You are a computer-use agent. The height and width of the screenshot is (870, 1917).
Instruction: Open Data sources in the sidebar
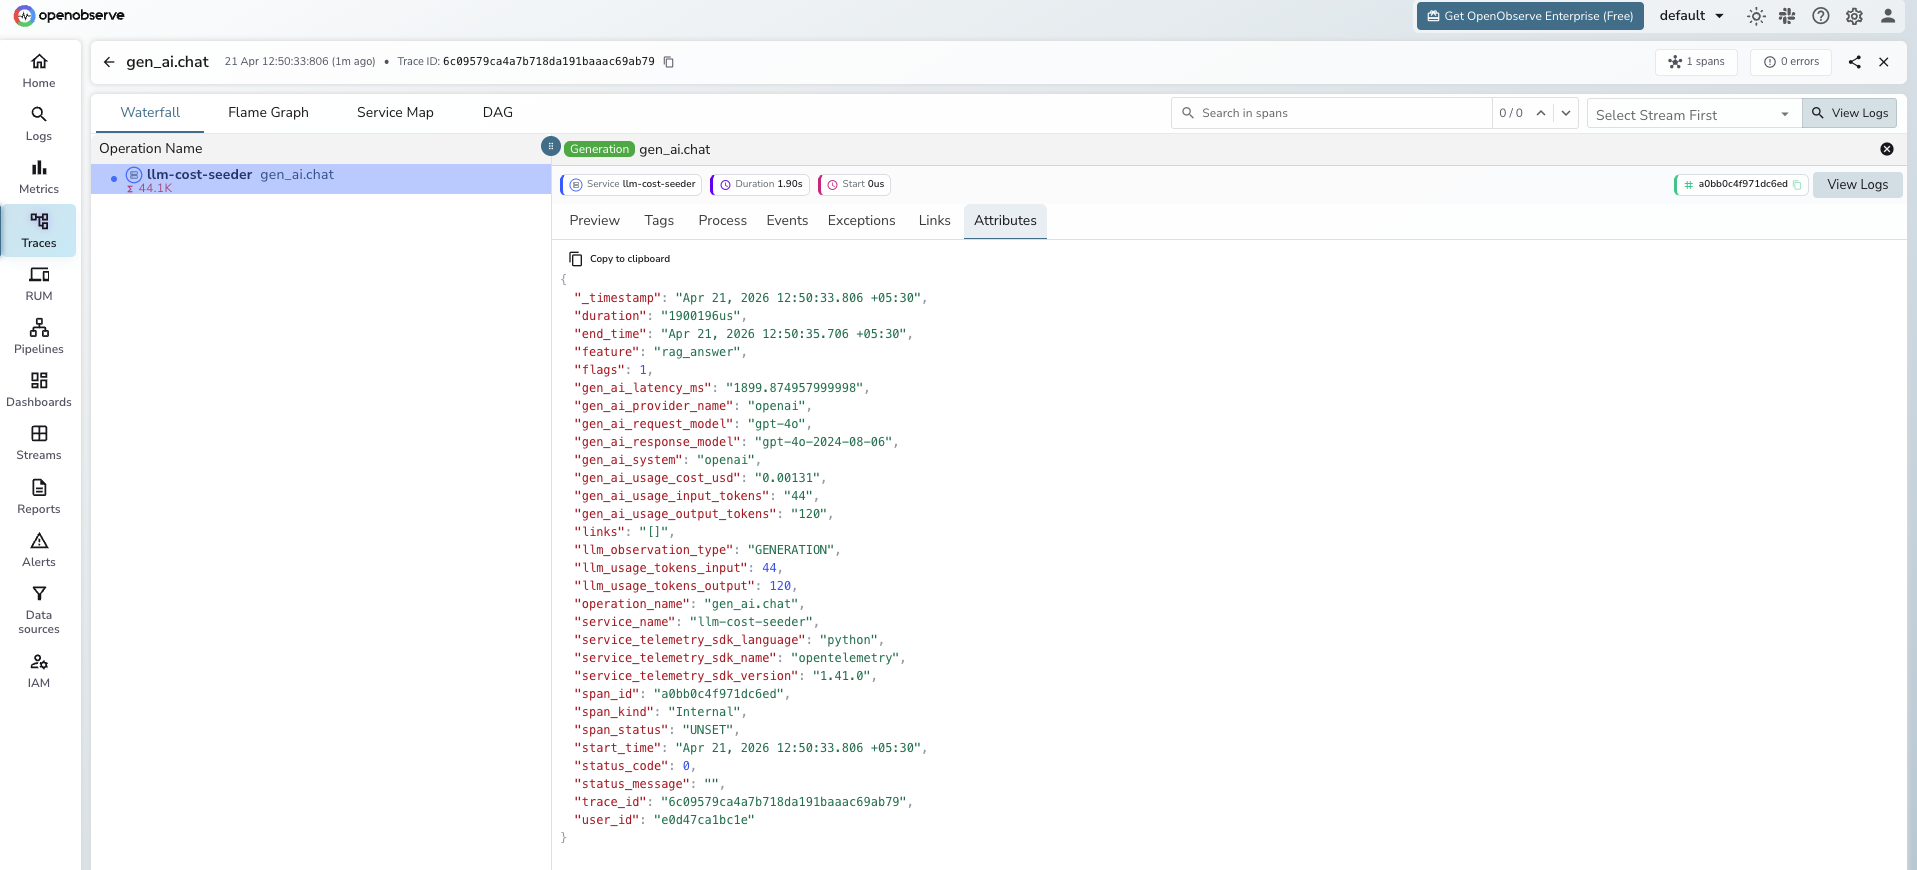39,609
